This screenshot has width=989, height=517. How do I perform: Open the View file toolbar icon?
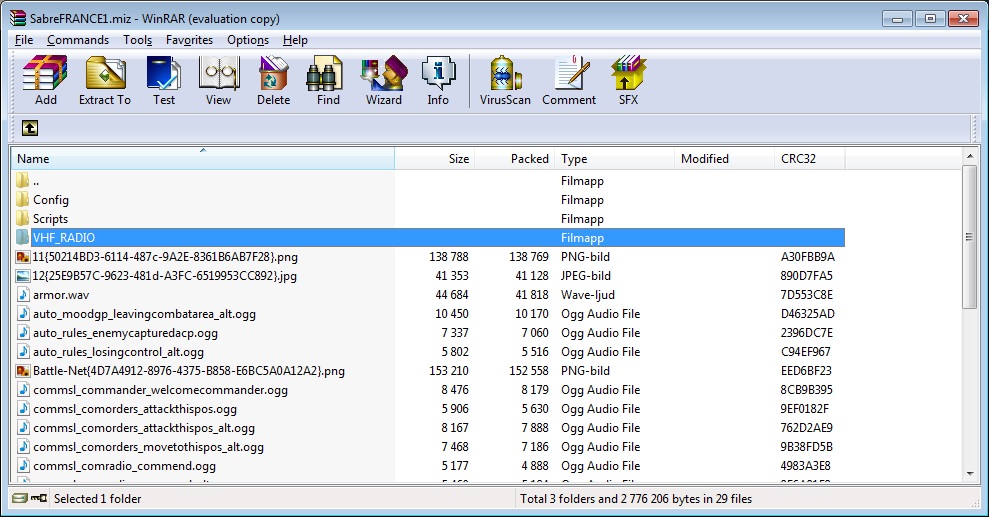coord(218,73)
